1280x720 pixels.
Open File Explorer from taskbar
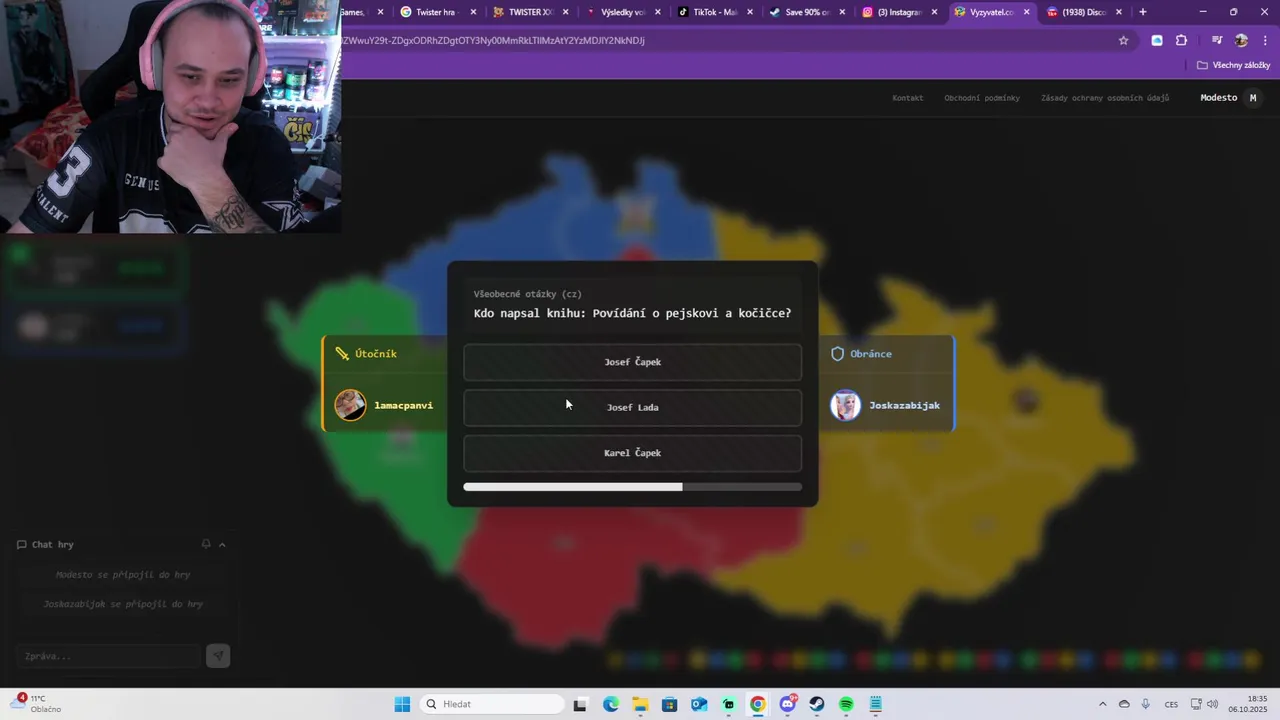[x=640, y=704]
